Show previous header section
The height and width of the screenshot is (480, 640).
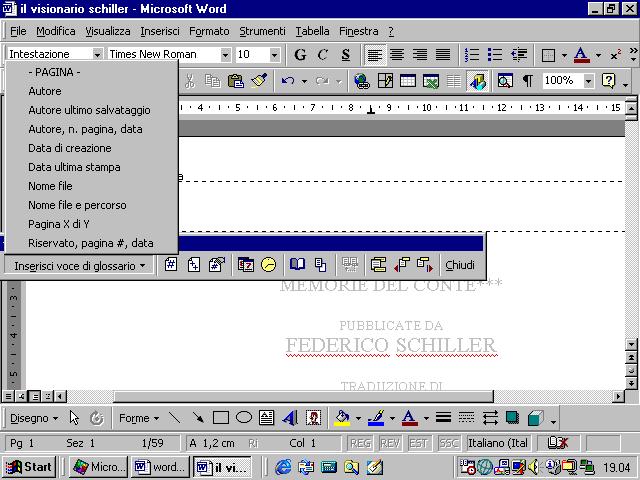[402, 265]
